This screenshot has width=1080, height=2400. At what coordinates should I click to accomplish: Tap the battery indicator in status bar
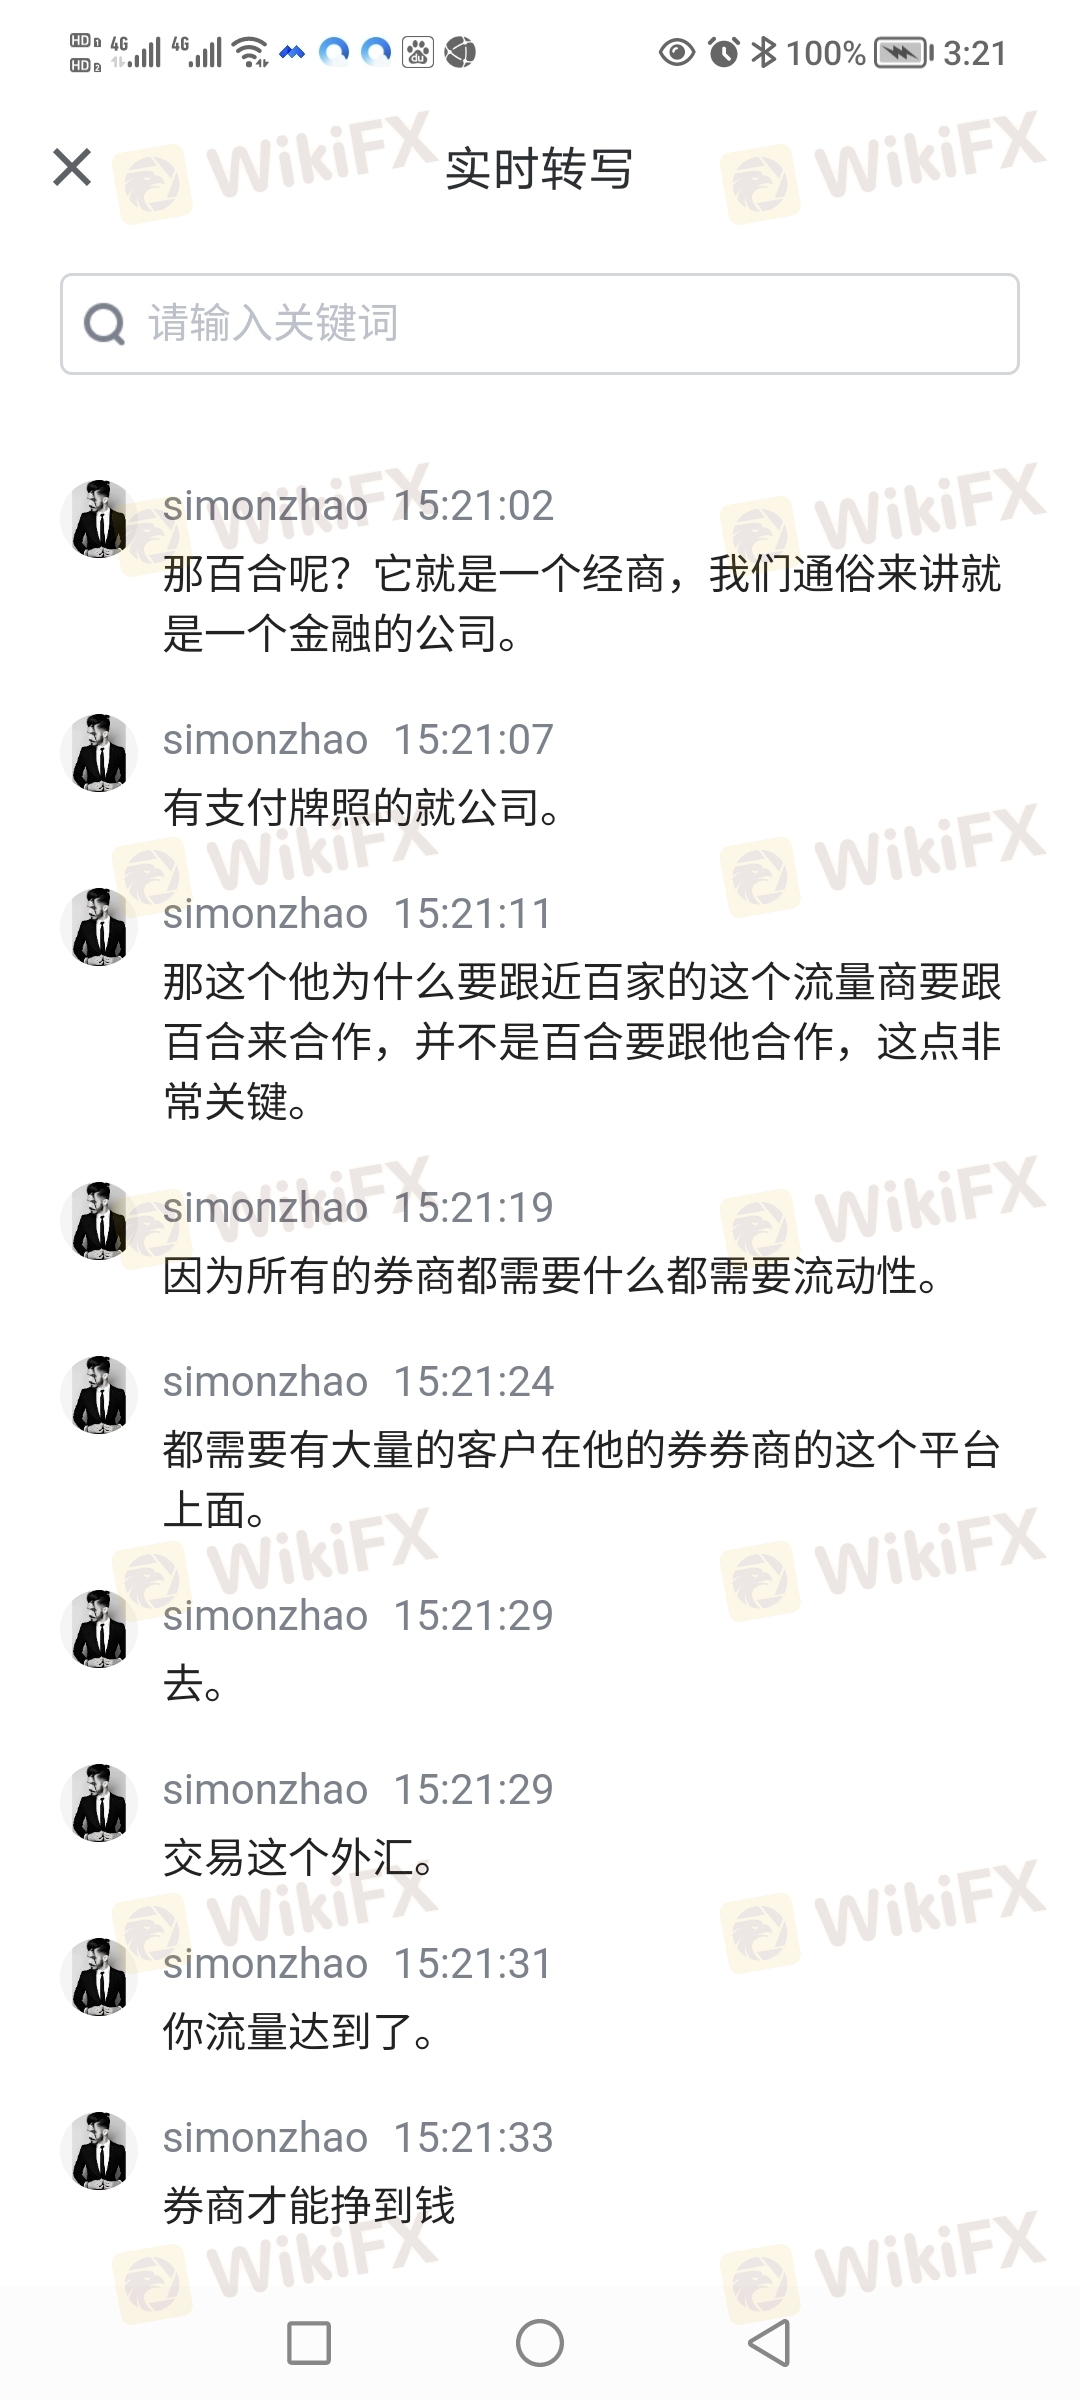pyautogui.click(x=904, y=52)
